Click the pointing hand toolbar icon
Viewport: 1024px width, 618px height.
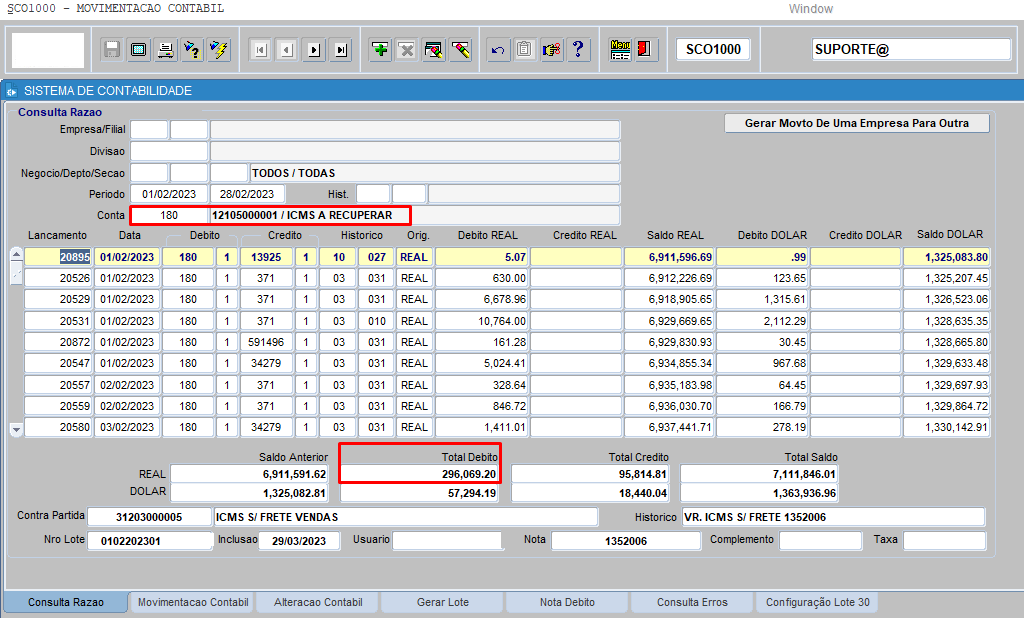point(551,50)
